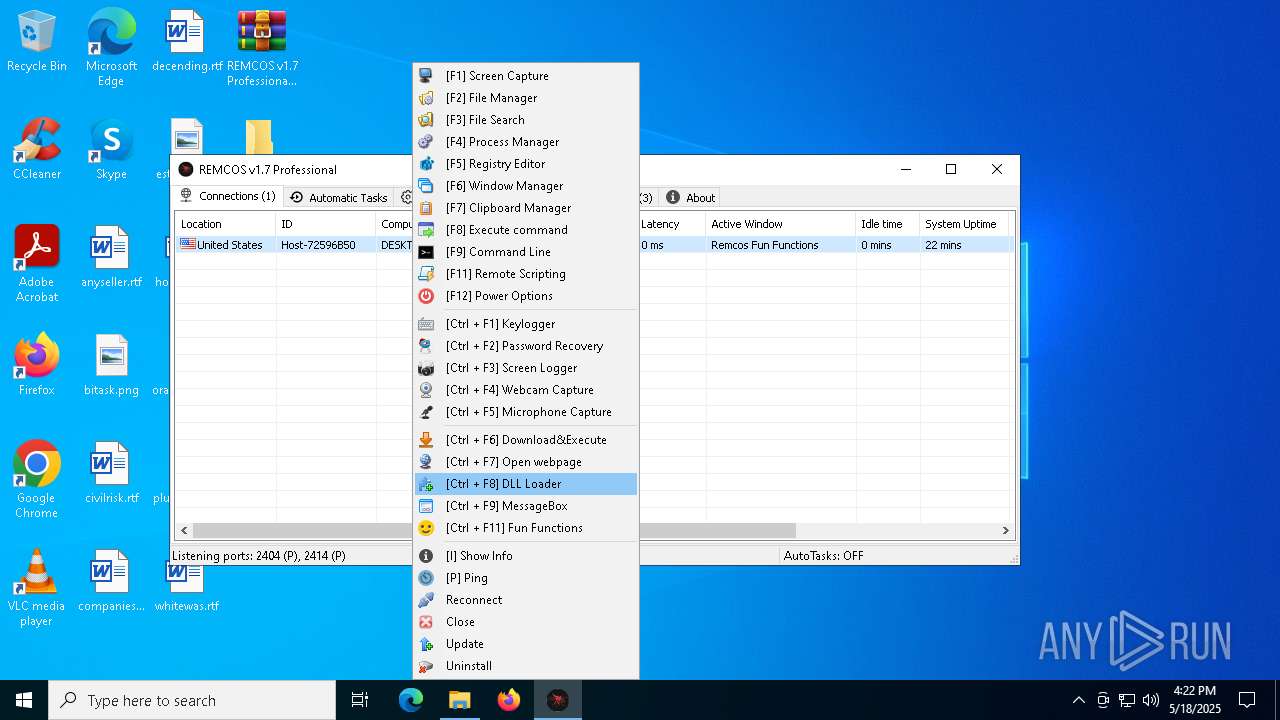This screenshot has height=720, width=1280.
Task: Open the anyseller.rtf desktop file
Action: 111,257
